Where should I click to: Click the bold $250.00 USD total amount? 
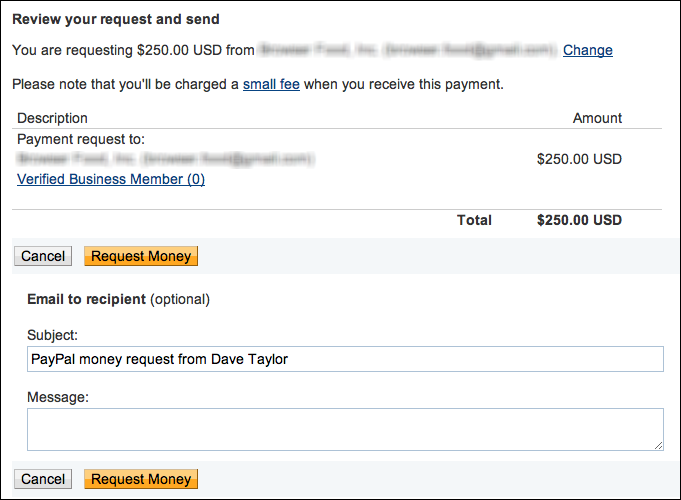(x=579, y=220)
